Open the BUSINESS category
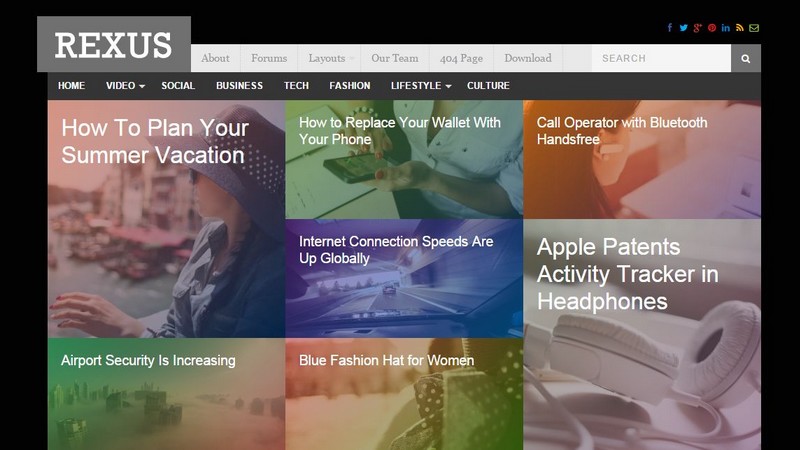Image resolution: width=800 pixels, height=450 pixels. point(239,86)
